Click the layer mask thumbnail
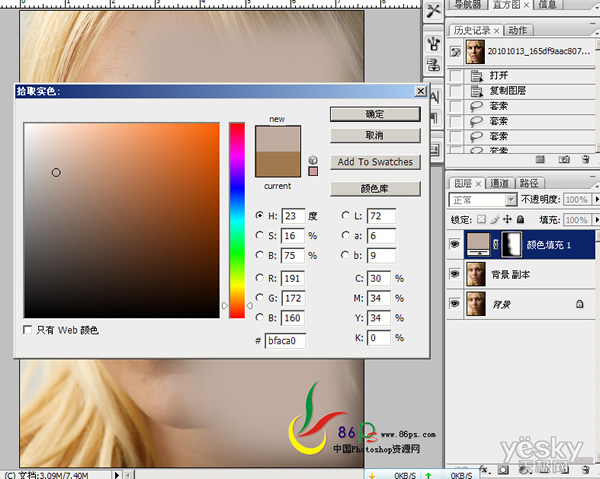This screenshot has height=479, width=600. click(x=512, y=244)
